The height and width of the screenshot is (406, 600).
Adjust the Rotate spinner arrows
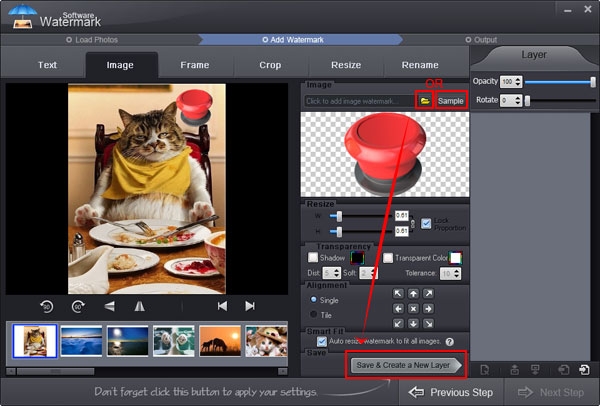coord(518,101)
